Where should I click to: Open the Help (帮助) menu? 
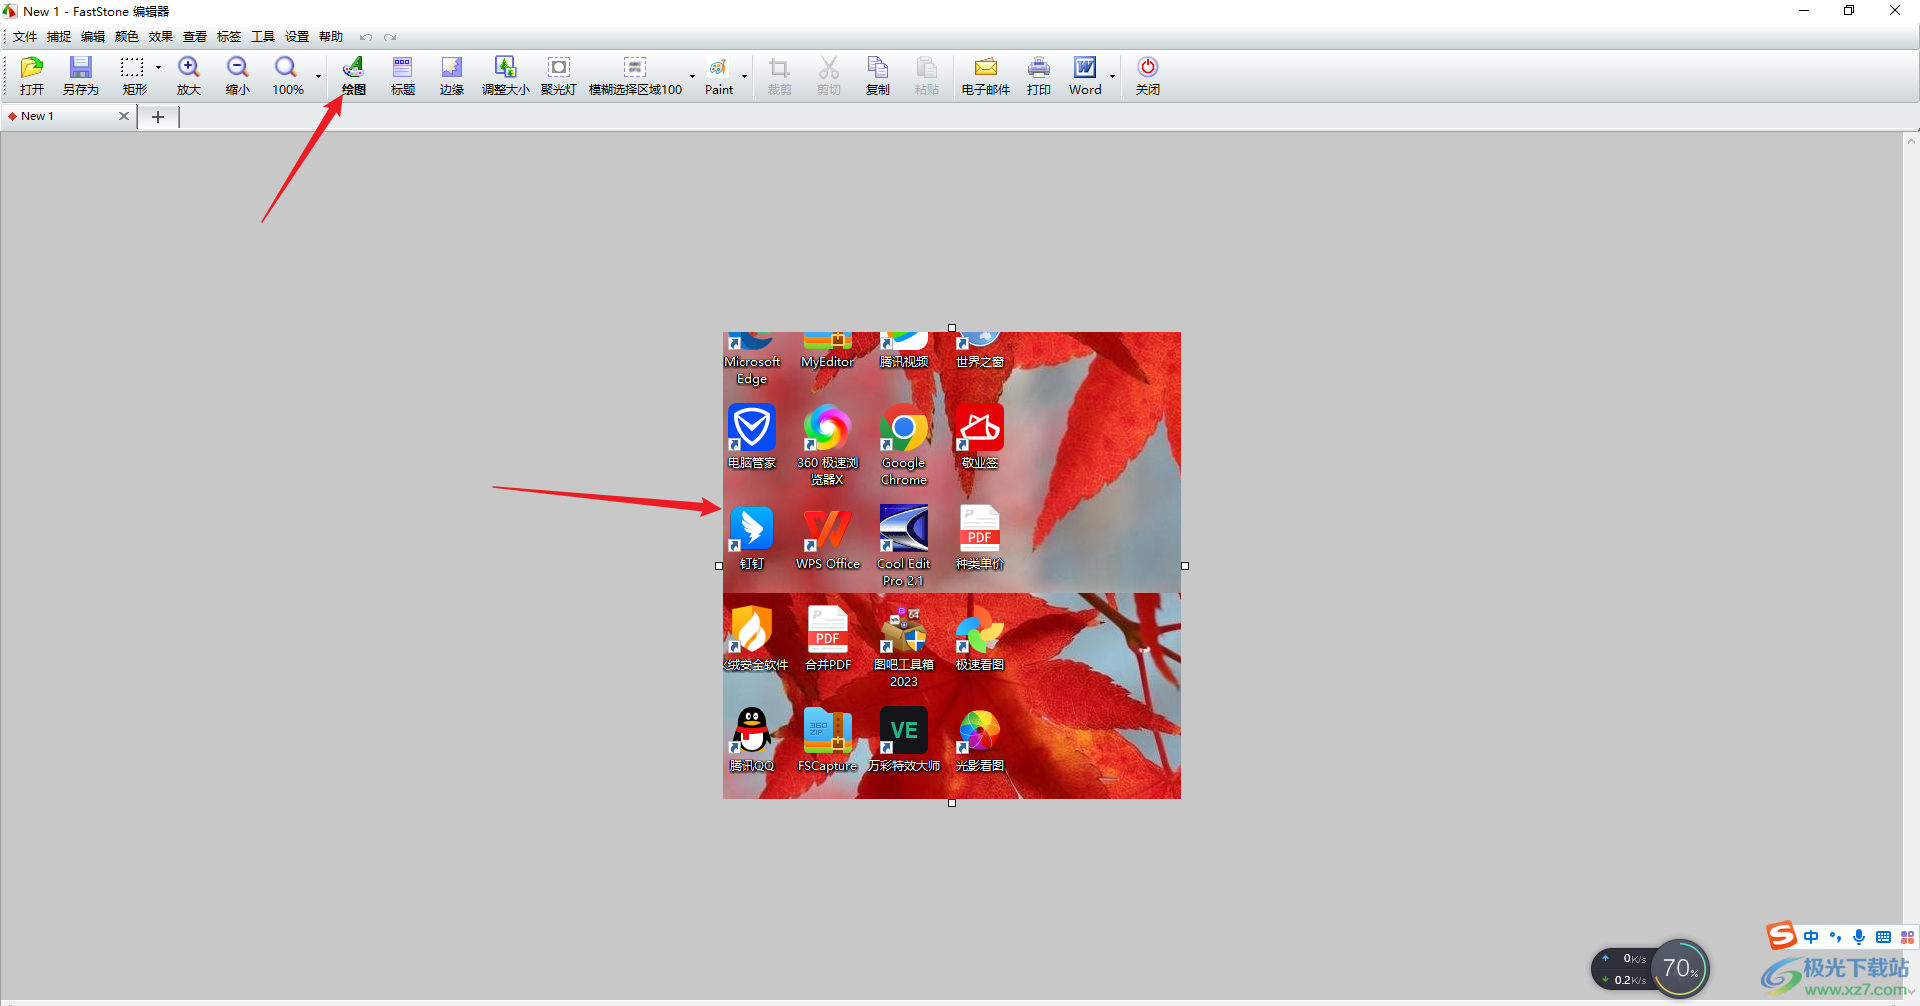331,37
